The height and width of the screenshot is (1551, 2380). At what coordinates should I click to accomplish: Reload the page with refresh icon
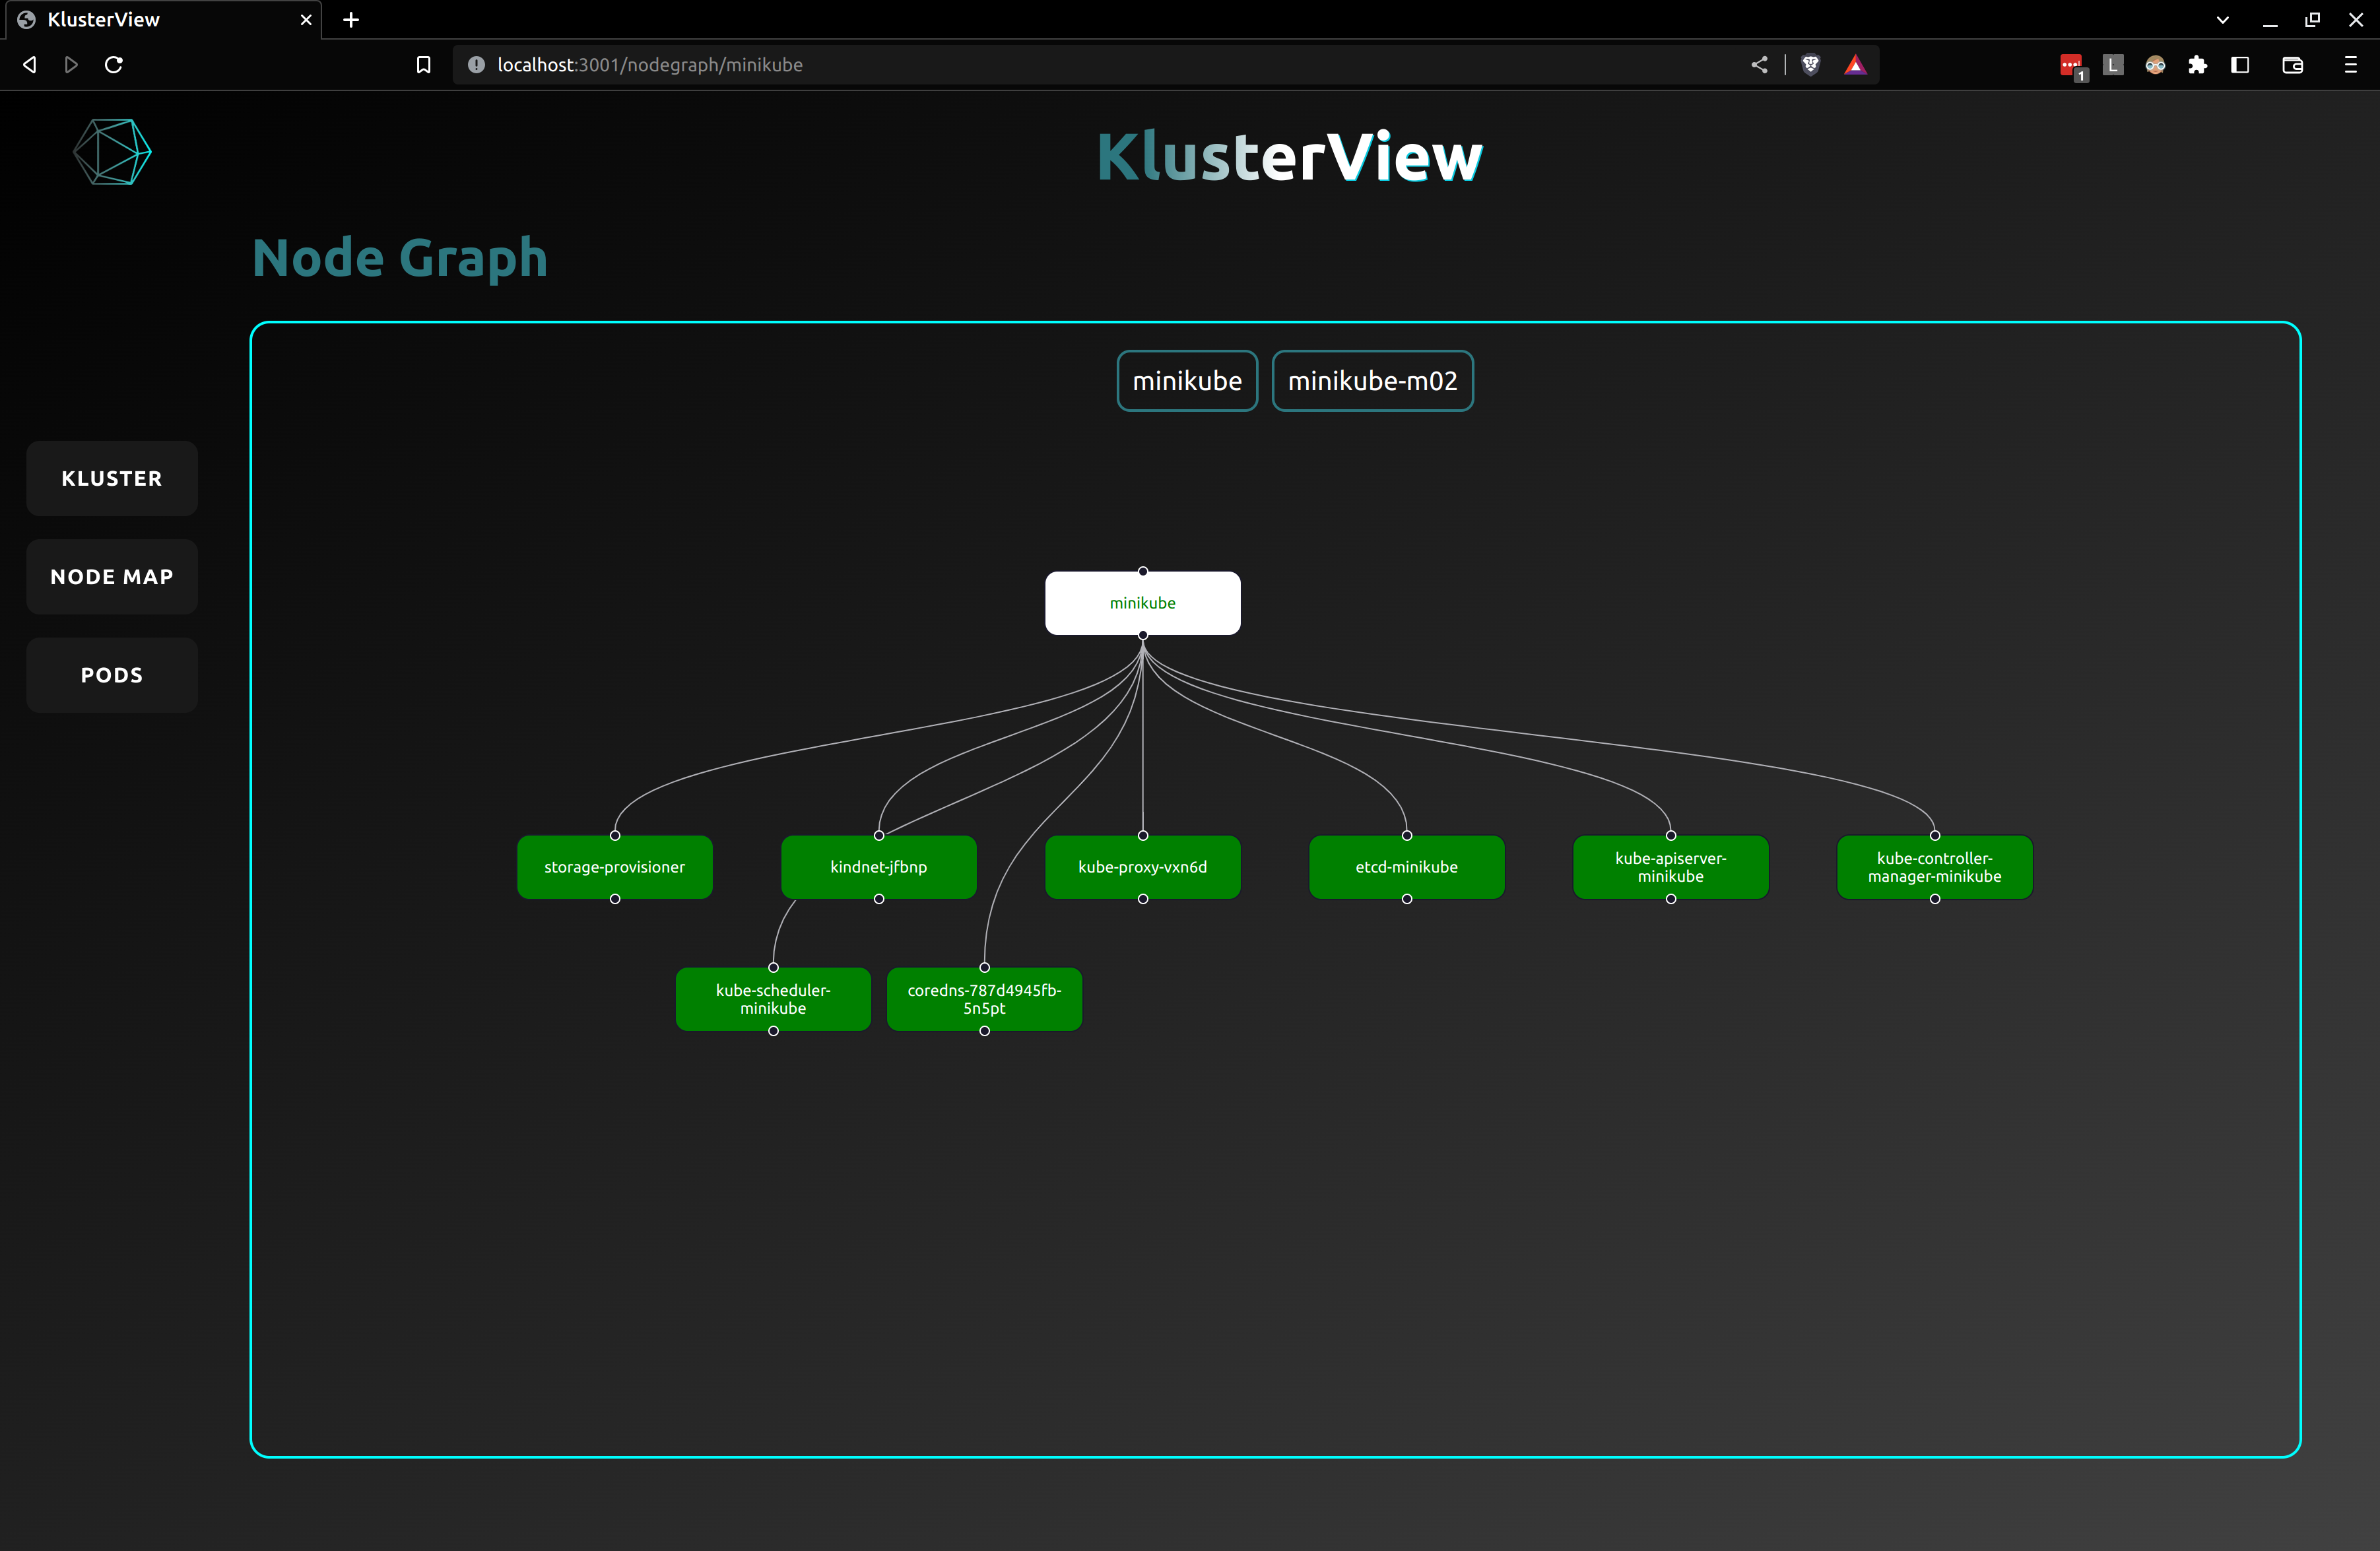[x=114, y=65]
